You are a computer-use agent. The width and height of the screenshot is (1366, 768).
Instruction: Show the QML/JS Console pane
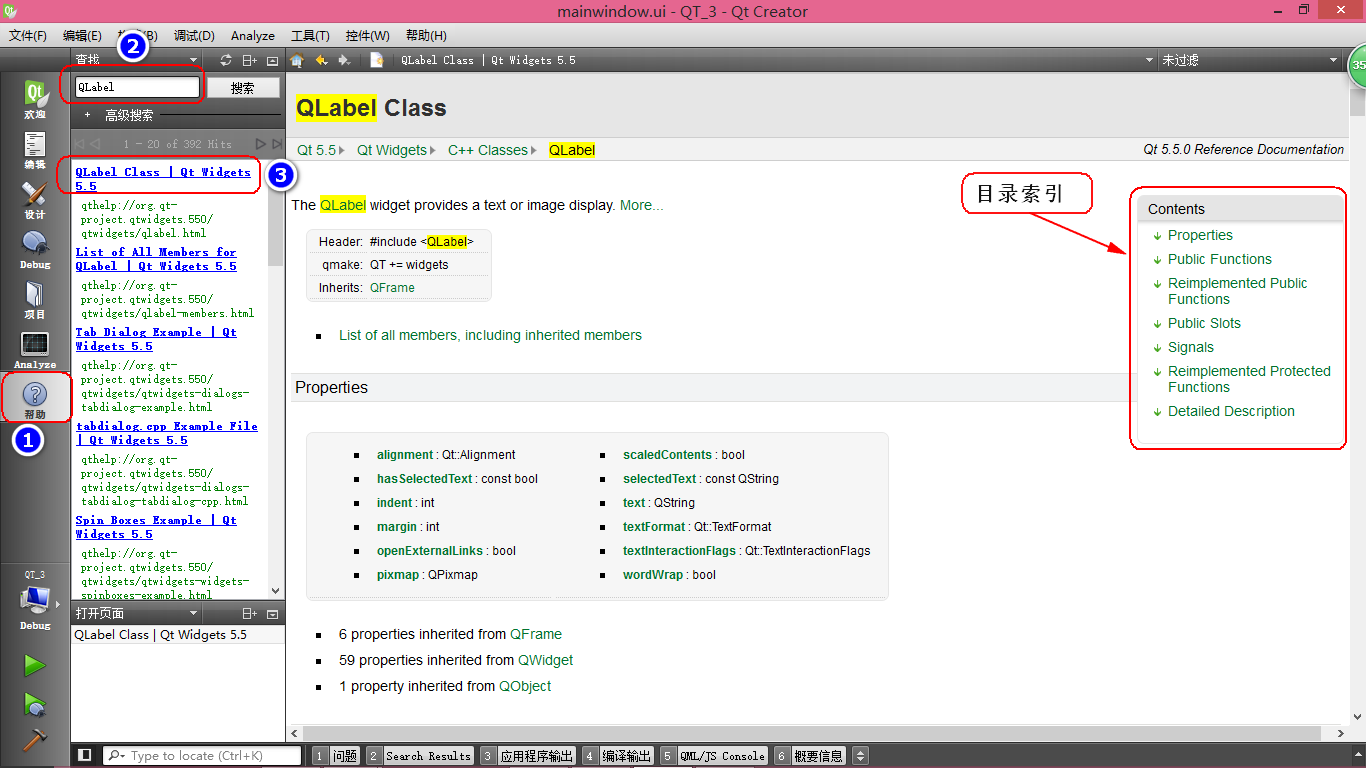click(x=714, y=756)
